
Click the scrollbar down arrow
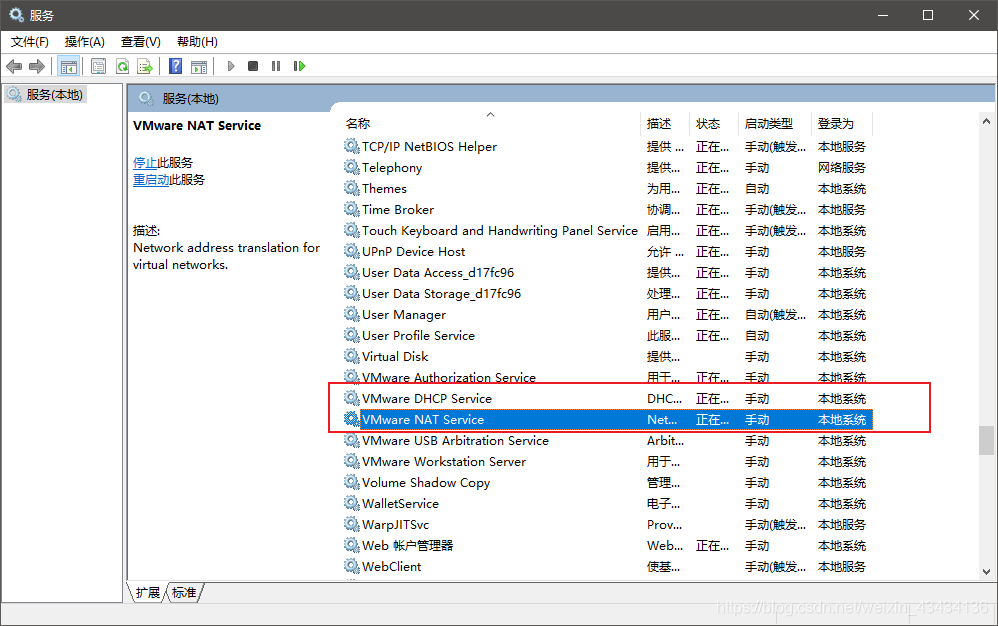coord(986,572)
